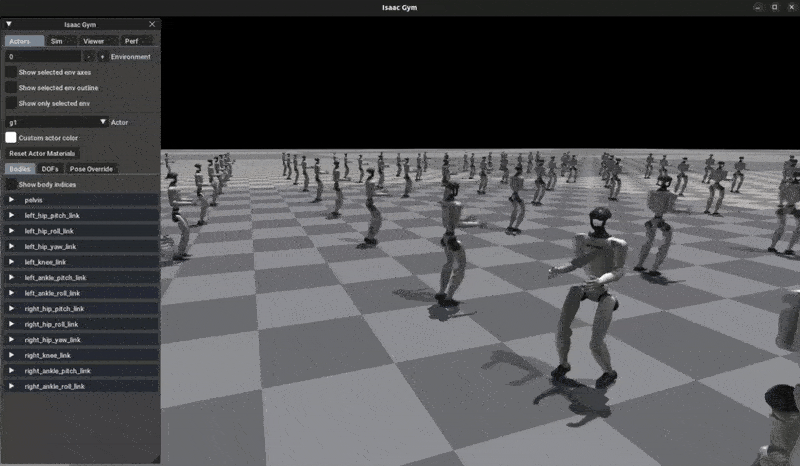The width and height of the screenshot is (800, 466).
Task: Click the Reset Actor Materials button
Action: tap(42, 153)
